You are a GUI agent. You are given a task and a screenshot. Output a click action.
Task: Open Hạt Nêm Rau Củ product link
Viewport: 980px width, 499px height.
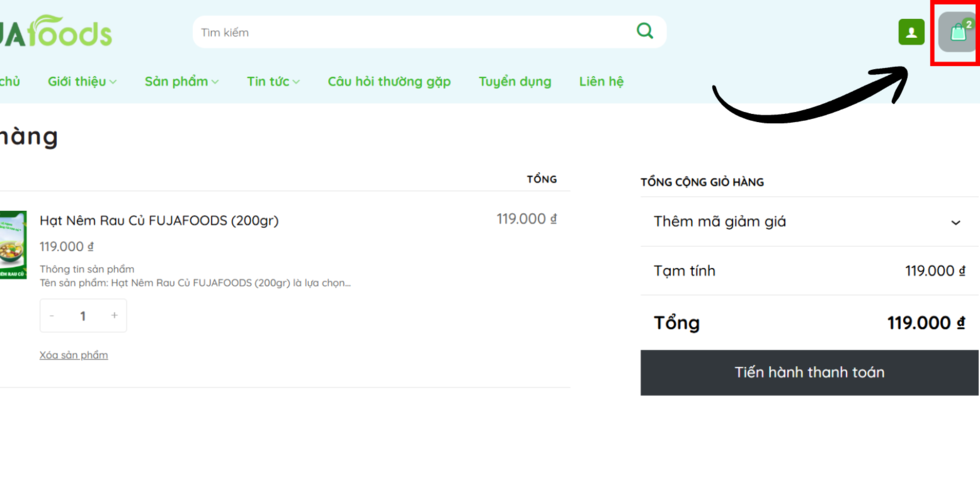(x=159, y=221)
